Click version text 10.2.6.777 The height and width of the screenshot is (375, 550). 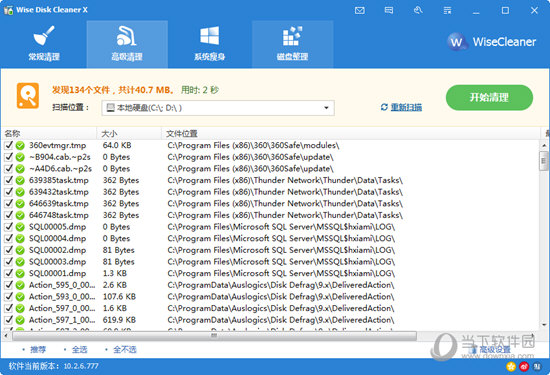click(81, 366)
